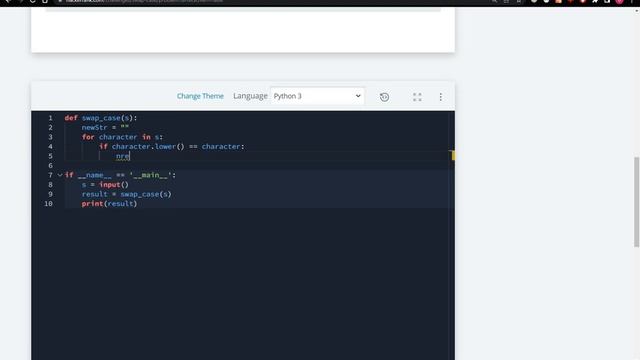
Task: Switch the editor to fullscreen mode
Action: point(417,97)
